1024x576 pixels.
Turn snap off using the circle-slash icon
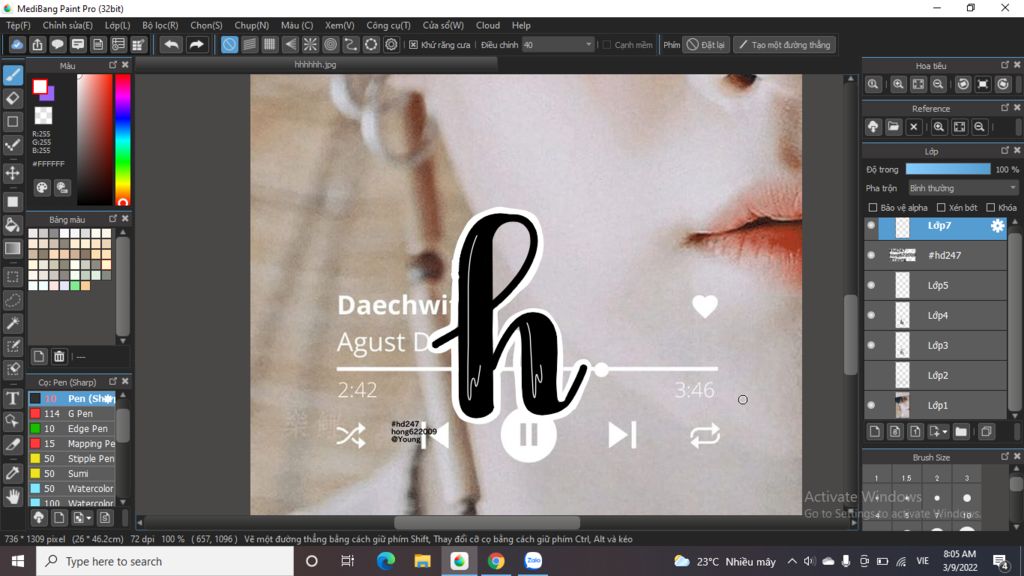click(x=229, y=44)
